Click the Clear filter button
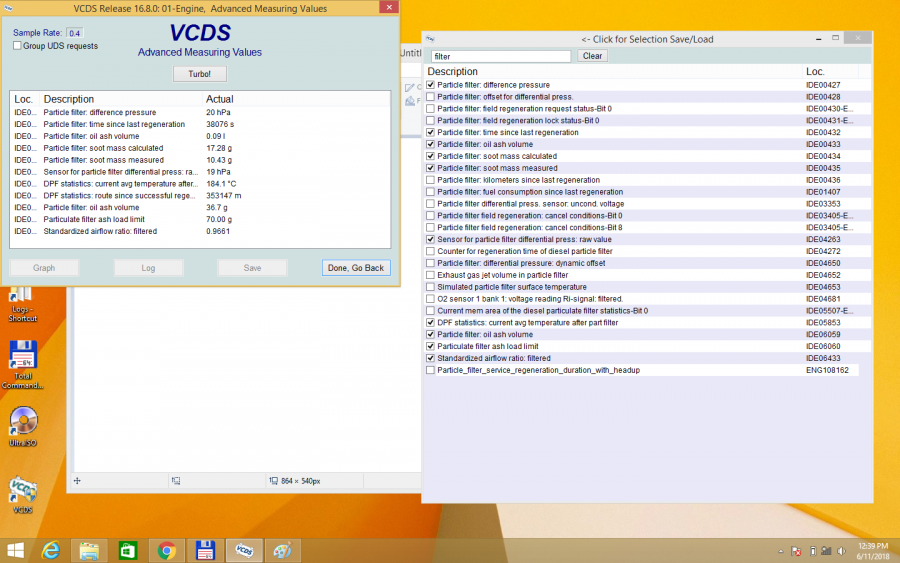Screen dimensions: 900x563 click(x=592, y=56)
